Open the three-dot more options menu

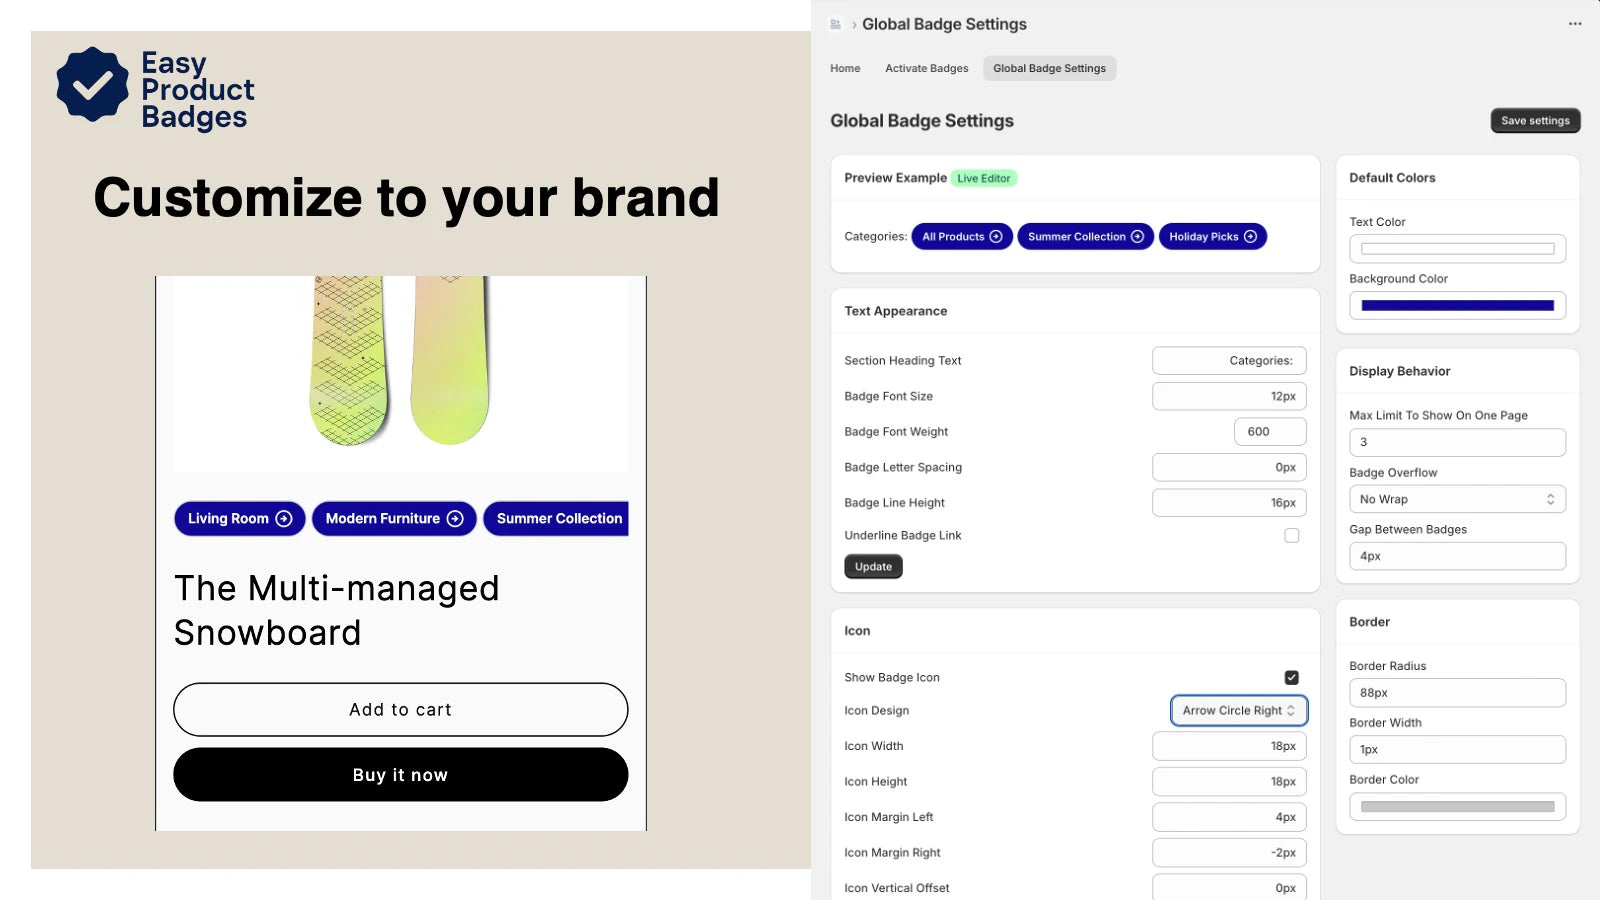[1575, 24]
